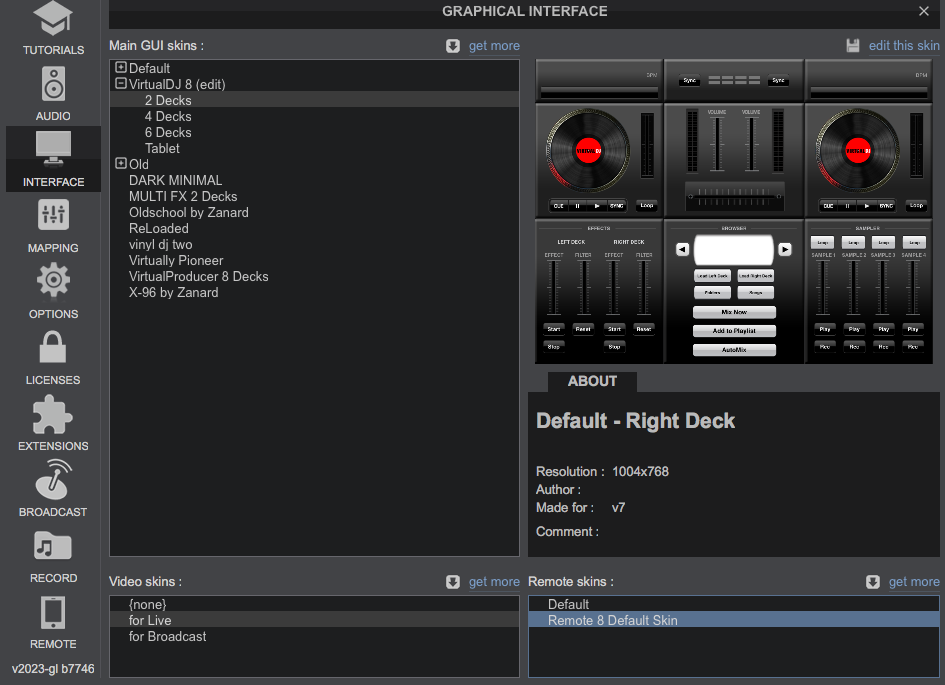Viewport: 945px width, 685px height.
Task: Click the skin preview thumbnail image
Action: (734, 211)
